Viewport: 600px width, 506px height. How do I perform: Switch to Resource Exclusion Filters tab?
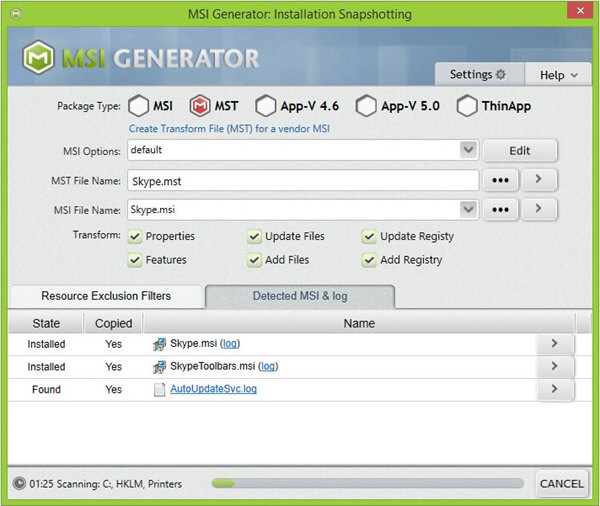point(106,296)
